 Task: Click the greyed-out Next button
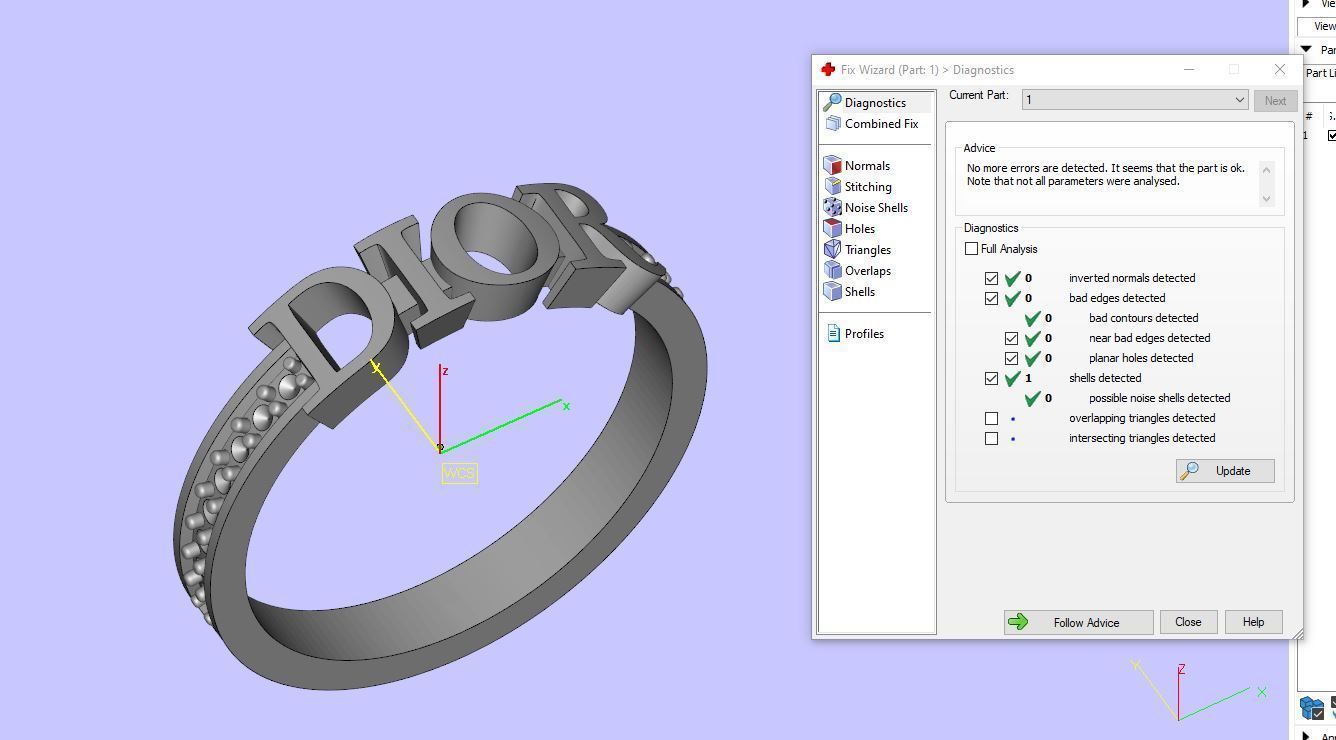[x=1275, y=100]
